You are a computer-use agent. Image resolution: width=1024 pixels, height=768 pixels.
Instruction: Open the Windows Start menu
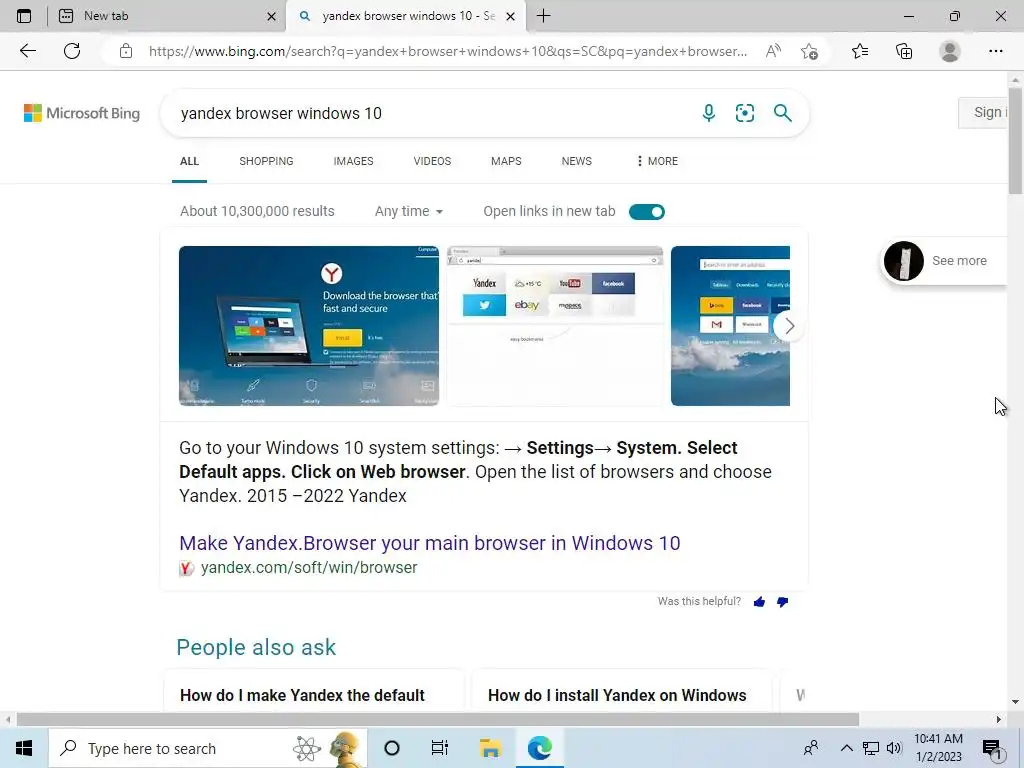point(24,748)
